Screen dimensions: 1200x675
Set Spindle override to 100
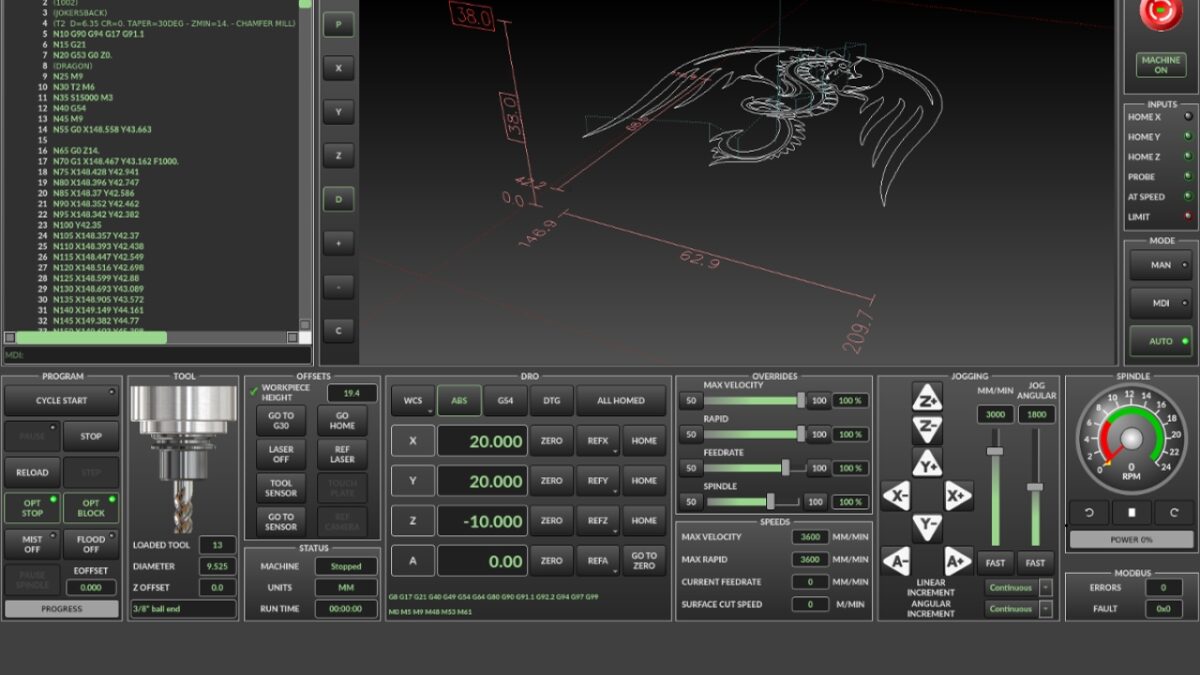[x=817, y=502]
